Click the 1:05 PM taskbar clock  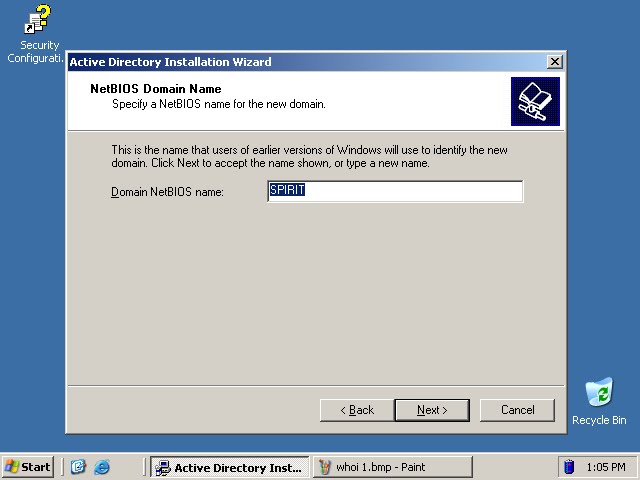pos(606,467)
